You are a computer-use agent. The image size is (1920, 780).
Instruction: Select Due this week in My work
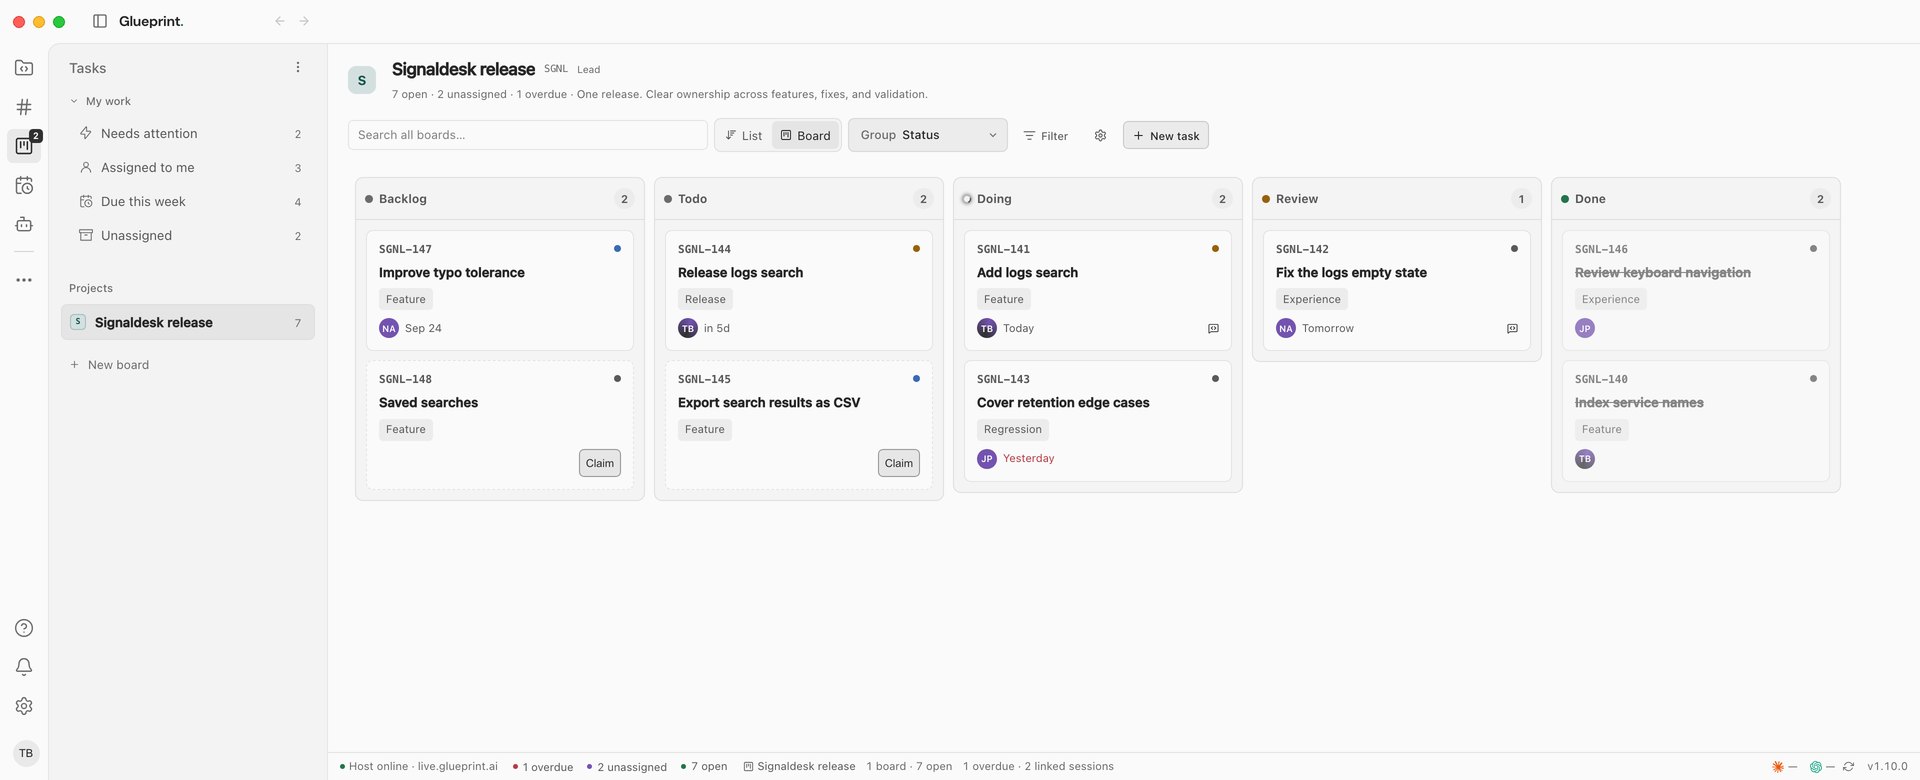[188, 202]
